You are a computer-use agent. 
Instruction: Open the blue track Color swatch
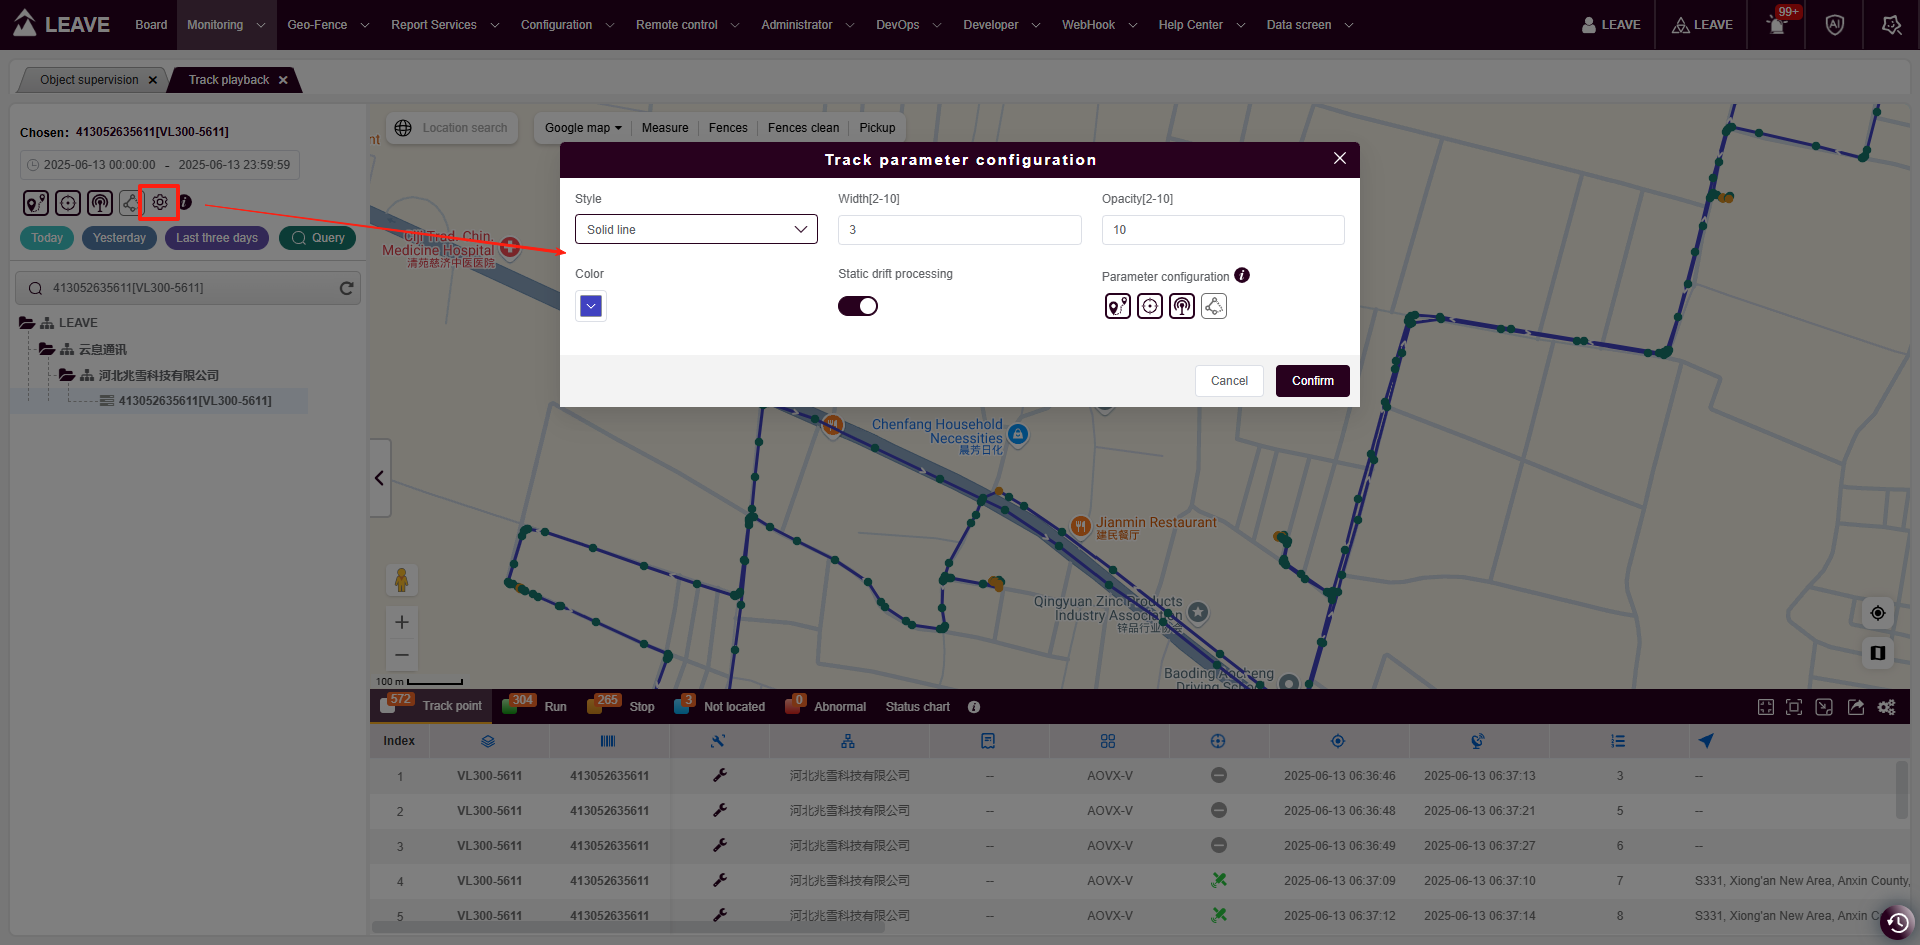point(591,306)
